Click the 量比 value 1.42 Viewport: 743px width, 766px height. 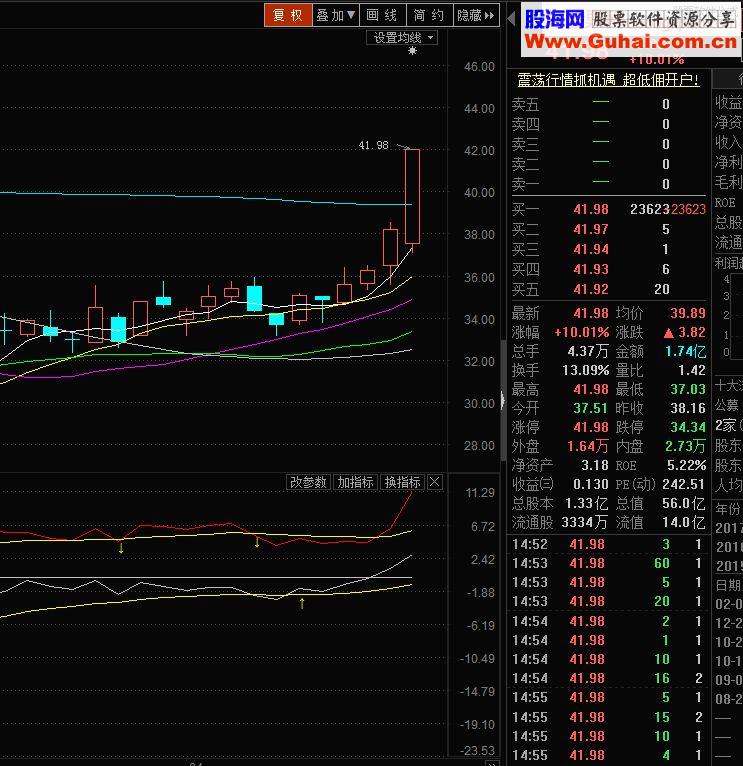point(692,371)
